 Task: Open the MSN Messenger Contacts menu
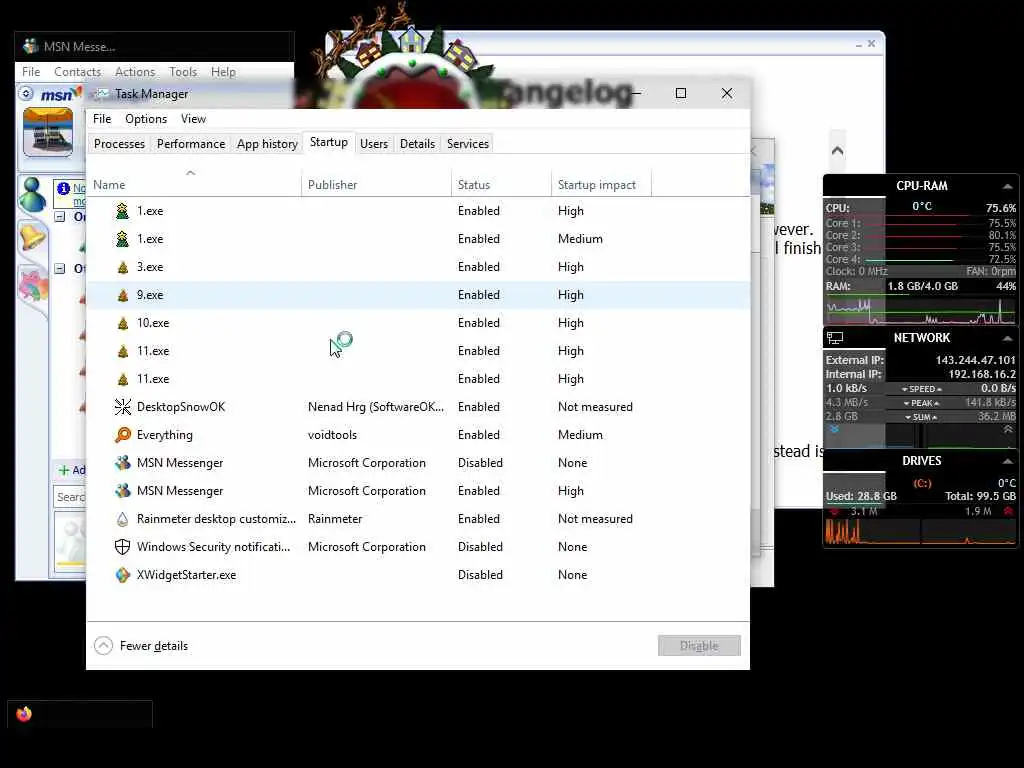(77, 72)
